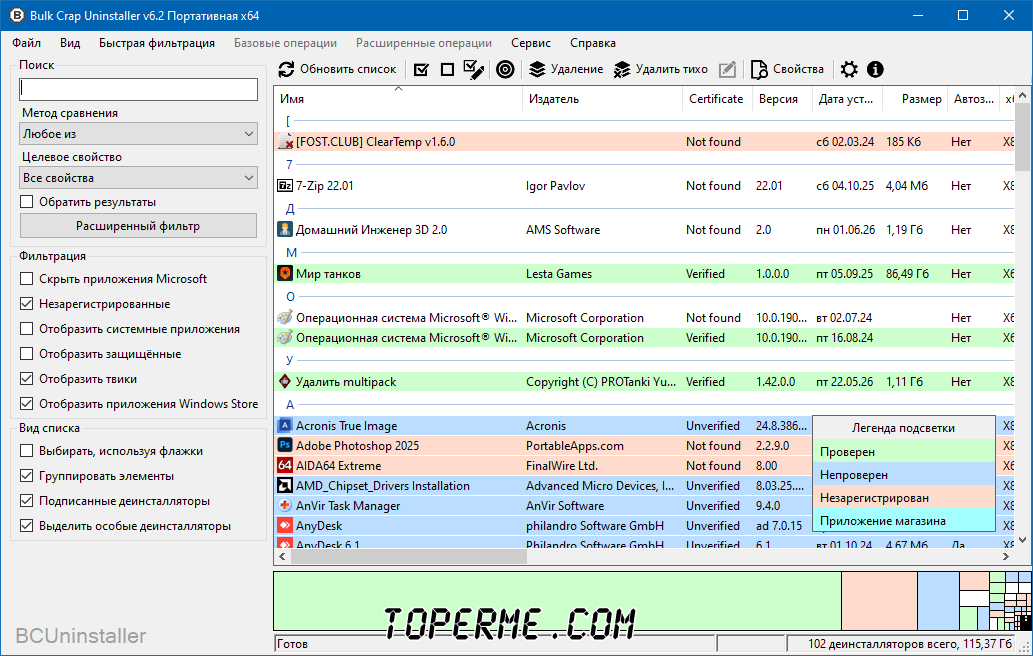The height and width of the screenshot is (656, 1033).
Task: Click the Расширенный фильтр button
Action: click(x=138, y=226)
